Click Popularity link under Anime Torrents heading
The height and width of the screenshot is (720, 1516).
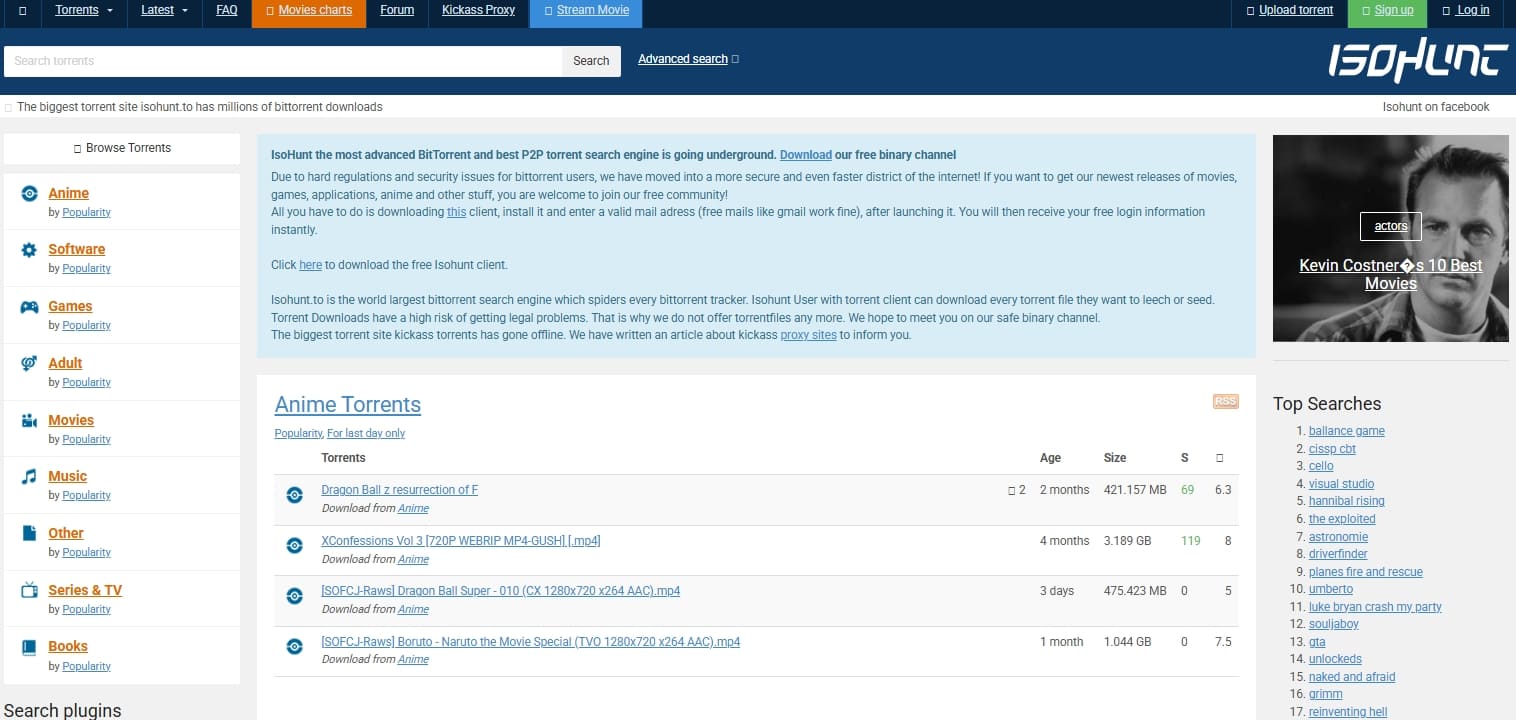click(x=298, y=433)
